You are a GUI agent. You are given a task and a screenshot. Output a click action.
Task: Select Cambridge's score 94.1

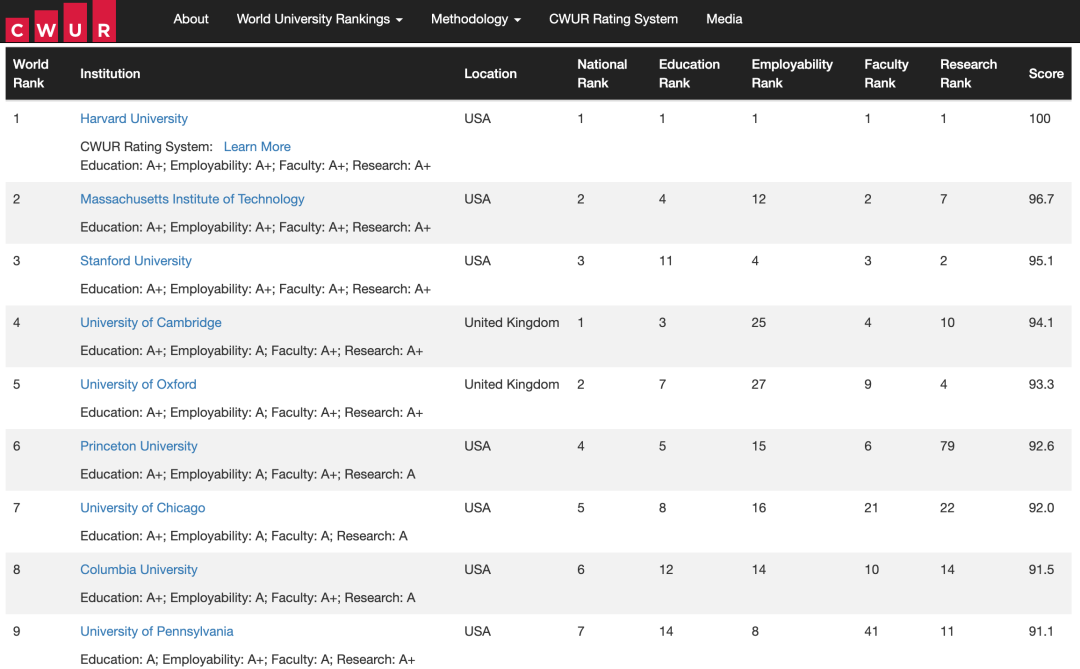pos(1041,322)
